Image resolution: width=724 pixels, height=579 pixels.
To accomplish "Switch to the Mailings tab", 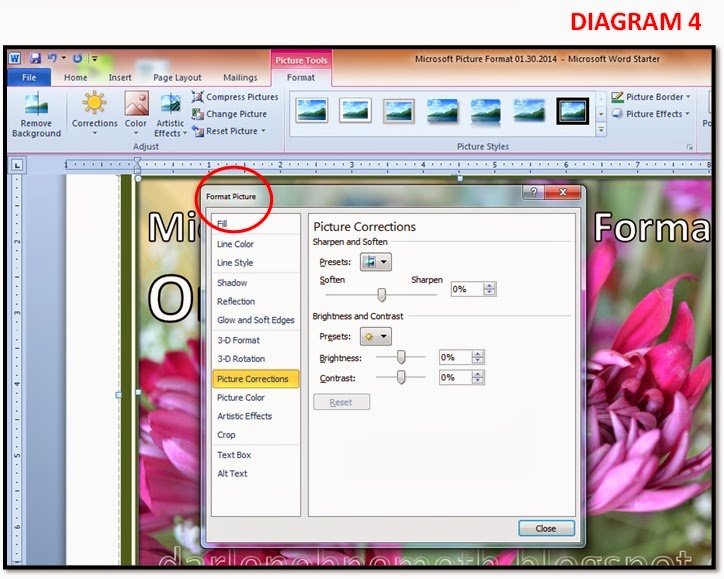I will 240,78.
